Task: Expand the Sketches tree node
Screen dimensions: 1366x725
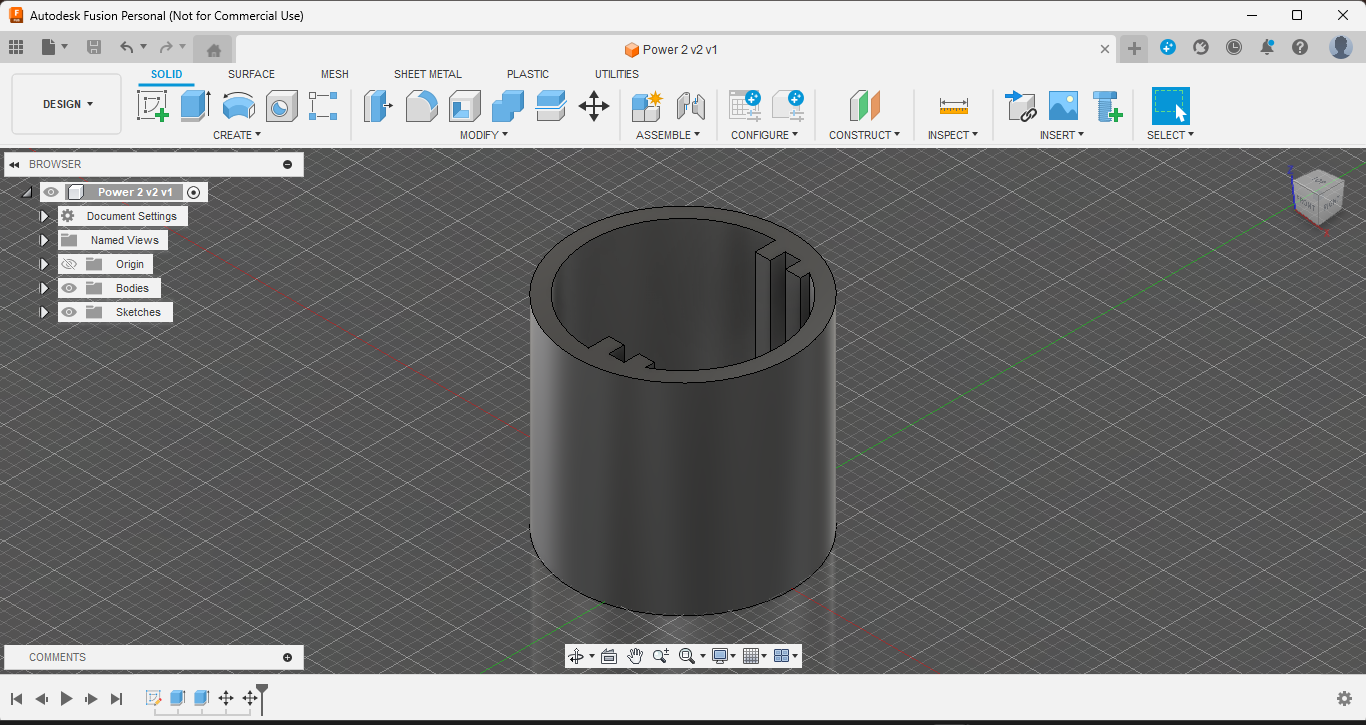Action: [x=44, y=312]
